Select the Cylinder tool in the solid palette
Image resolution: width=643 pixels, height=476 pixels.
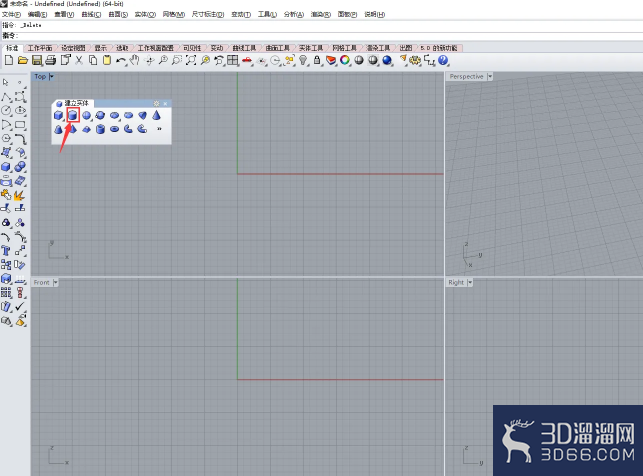click(x=73, y=116)
